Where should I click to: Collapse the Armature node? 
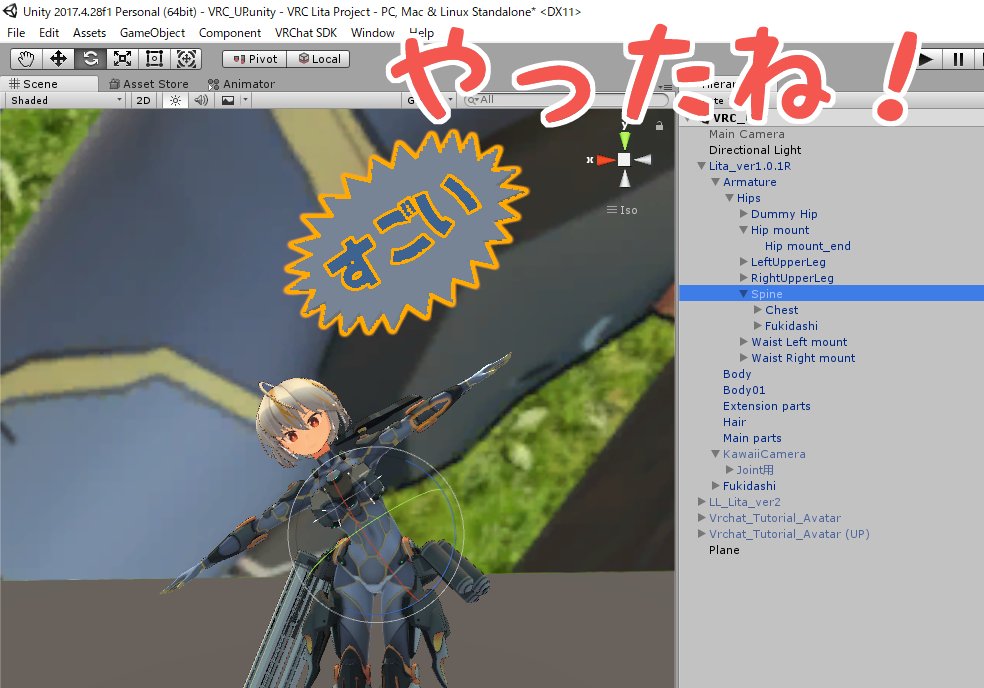click(x=715, y=182)
